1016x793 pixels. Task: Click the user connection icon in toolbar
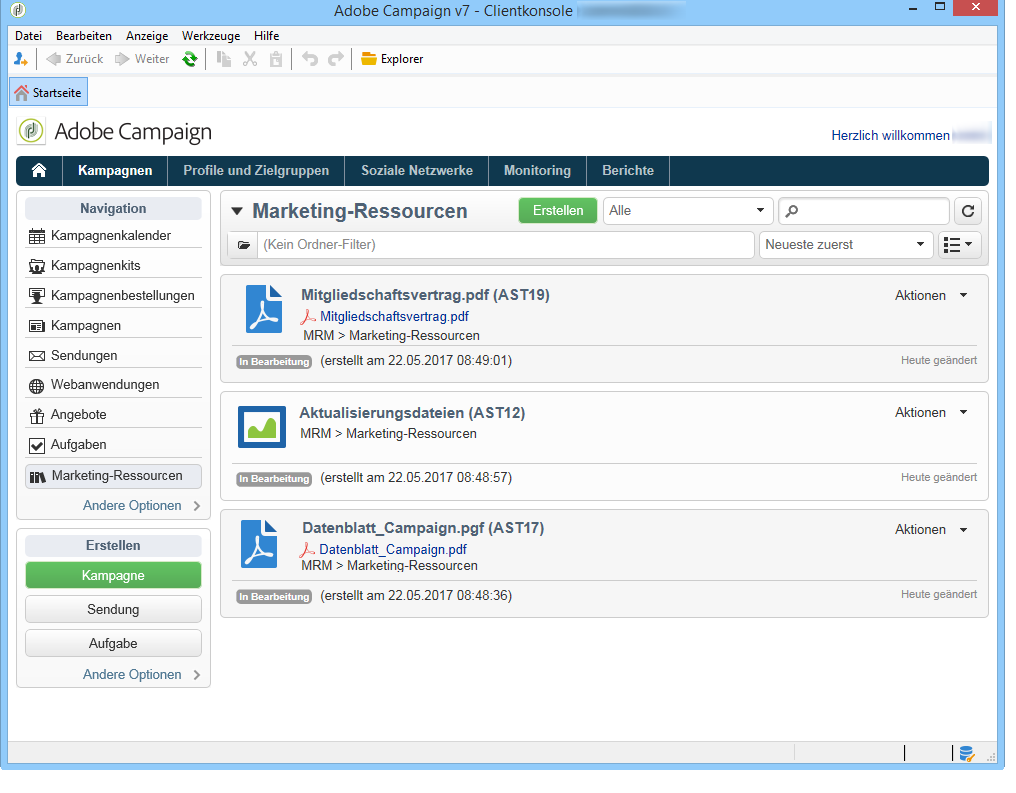[x=20, y=59]
